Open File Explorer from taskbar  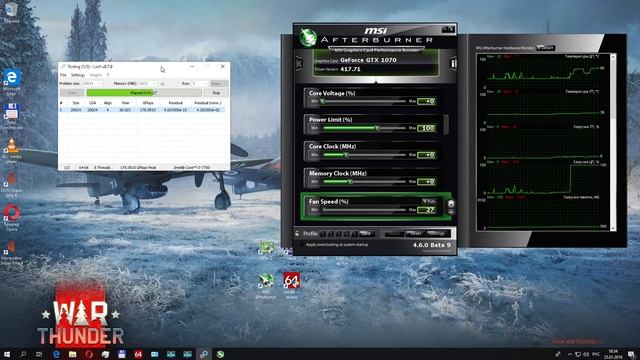[72, 354]
